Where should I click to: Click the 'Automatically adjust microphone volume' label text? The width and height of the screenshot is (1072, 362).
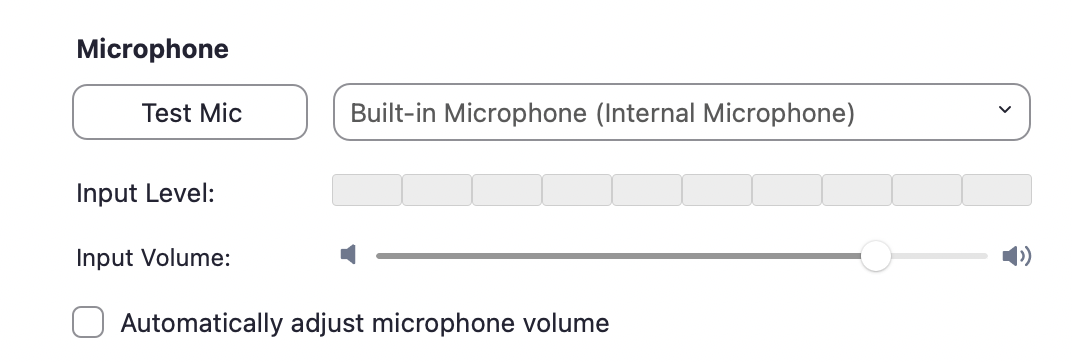[364, 322]
